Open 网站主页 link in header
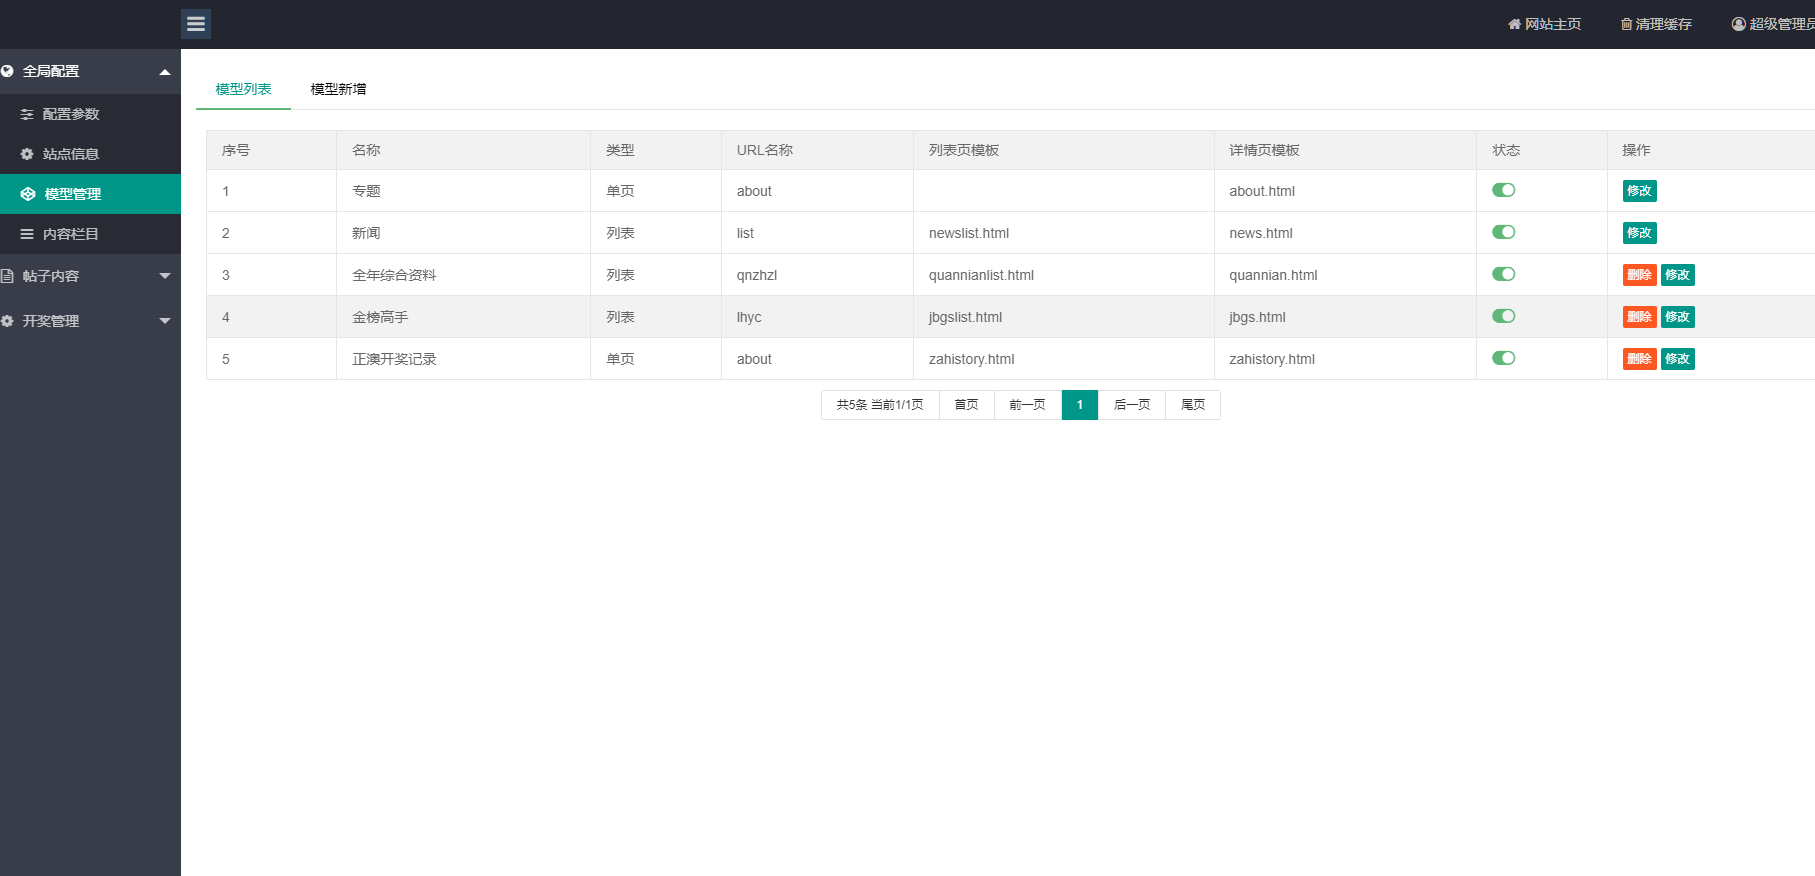Viewport: 1815px width, 876px height. point(1545,24)
